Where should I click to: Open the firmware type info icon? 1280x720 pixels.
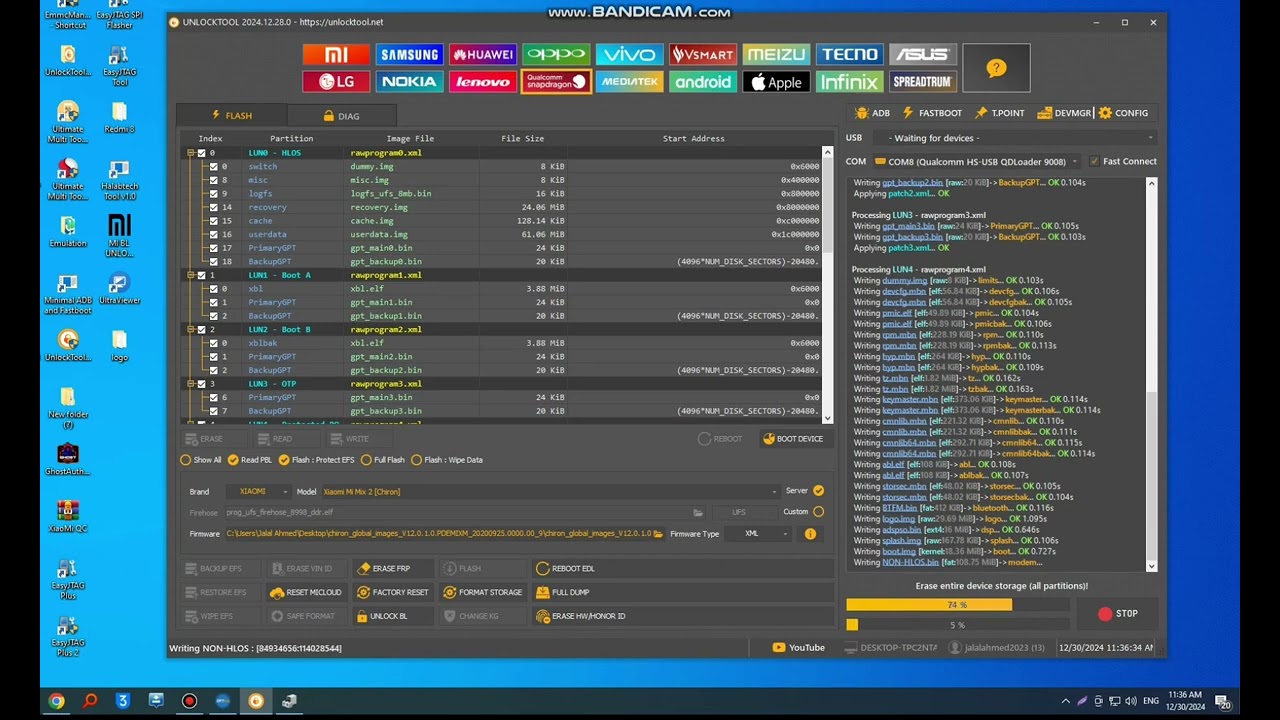[810, 534]
